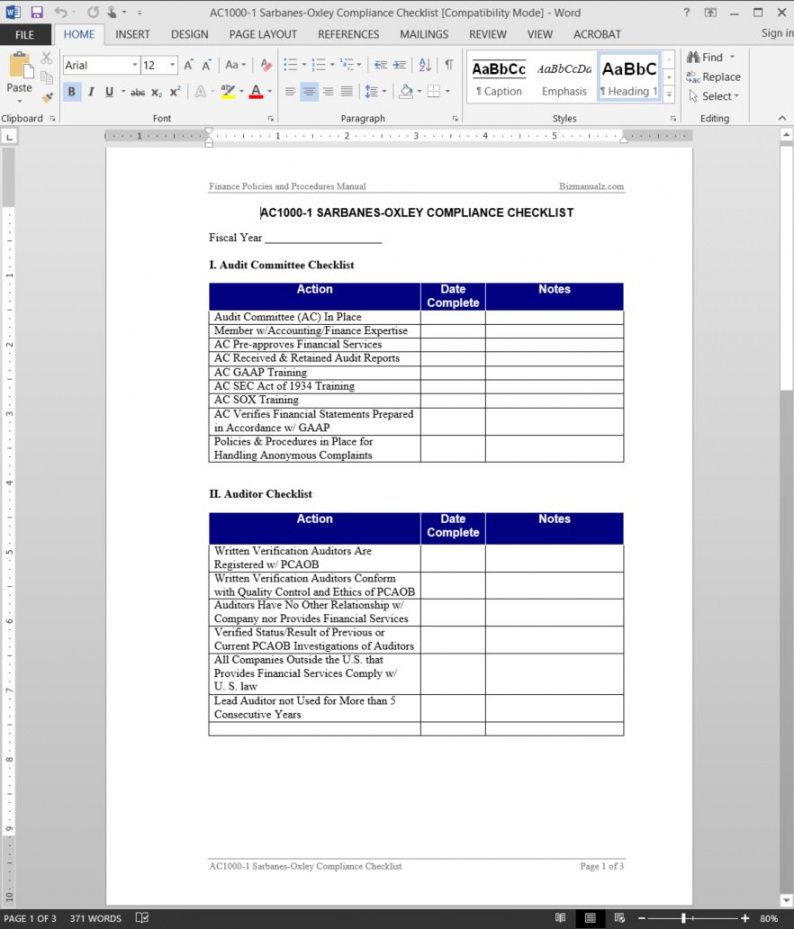Click the Replace button
Image resolution: width=794 pixels, height=929 pixels.
point(713,77)
